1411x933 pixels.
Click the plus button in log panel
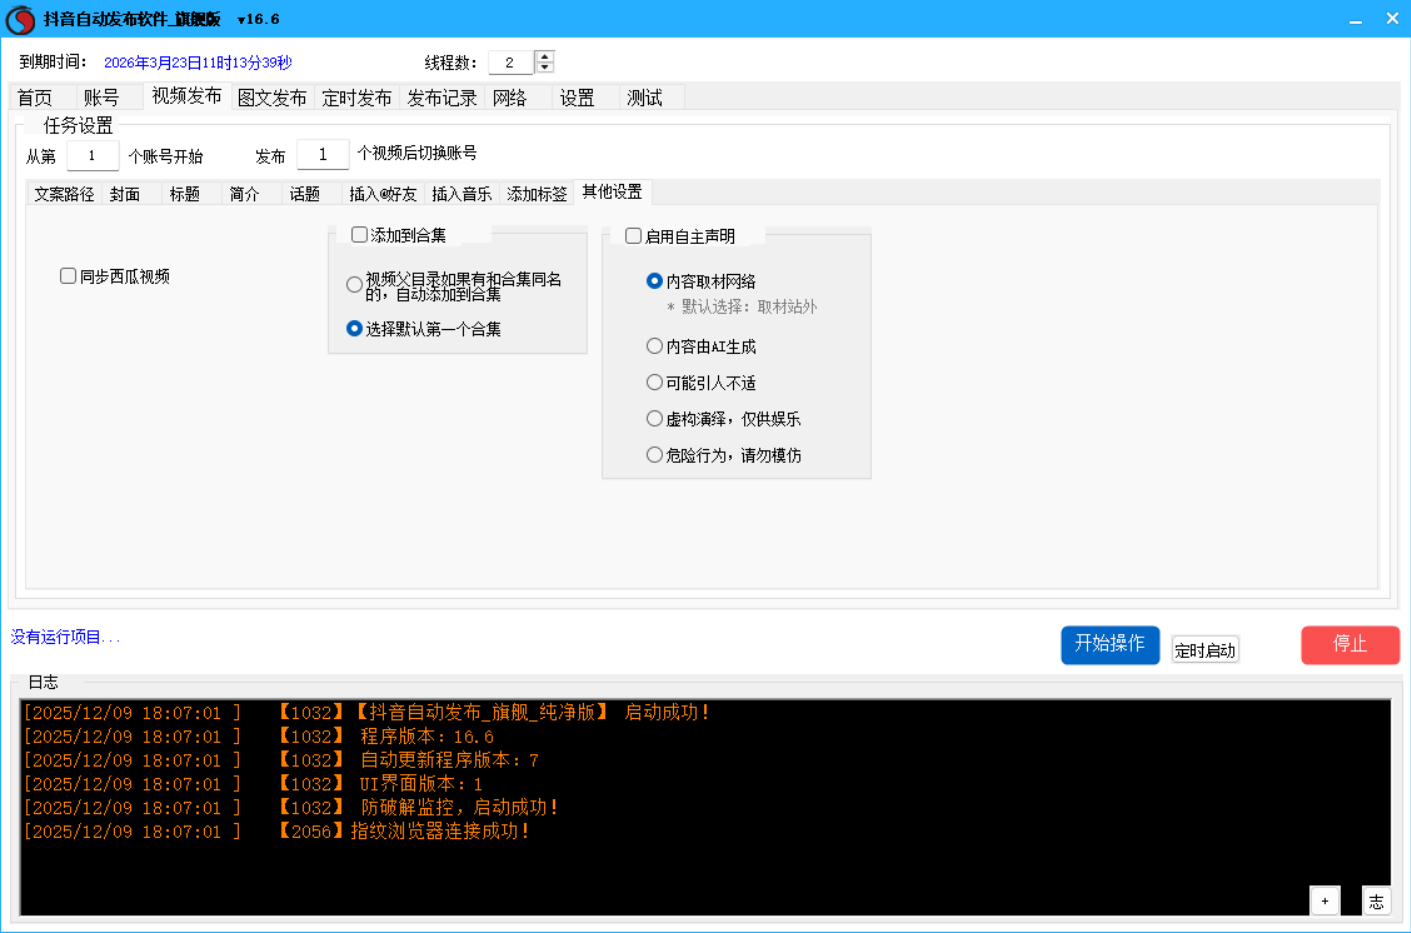pyautogui.click(x=1324, y=901)
